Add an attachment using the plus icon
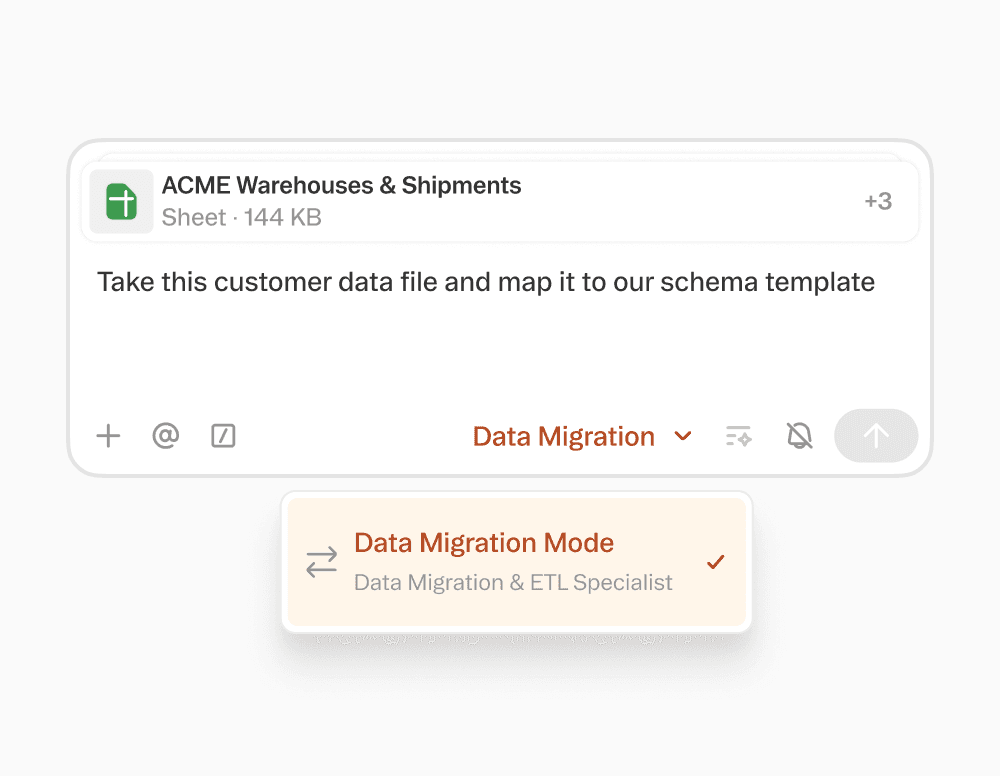1000x776 pixels. pos(108,436)
